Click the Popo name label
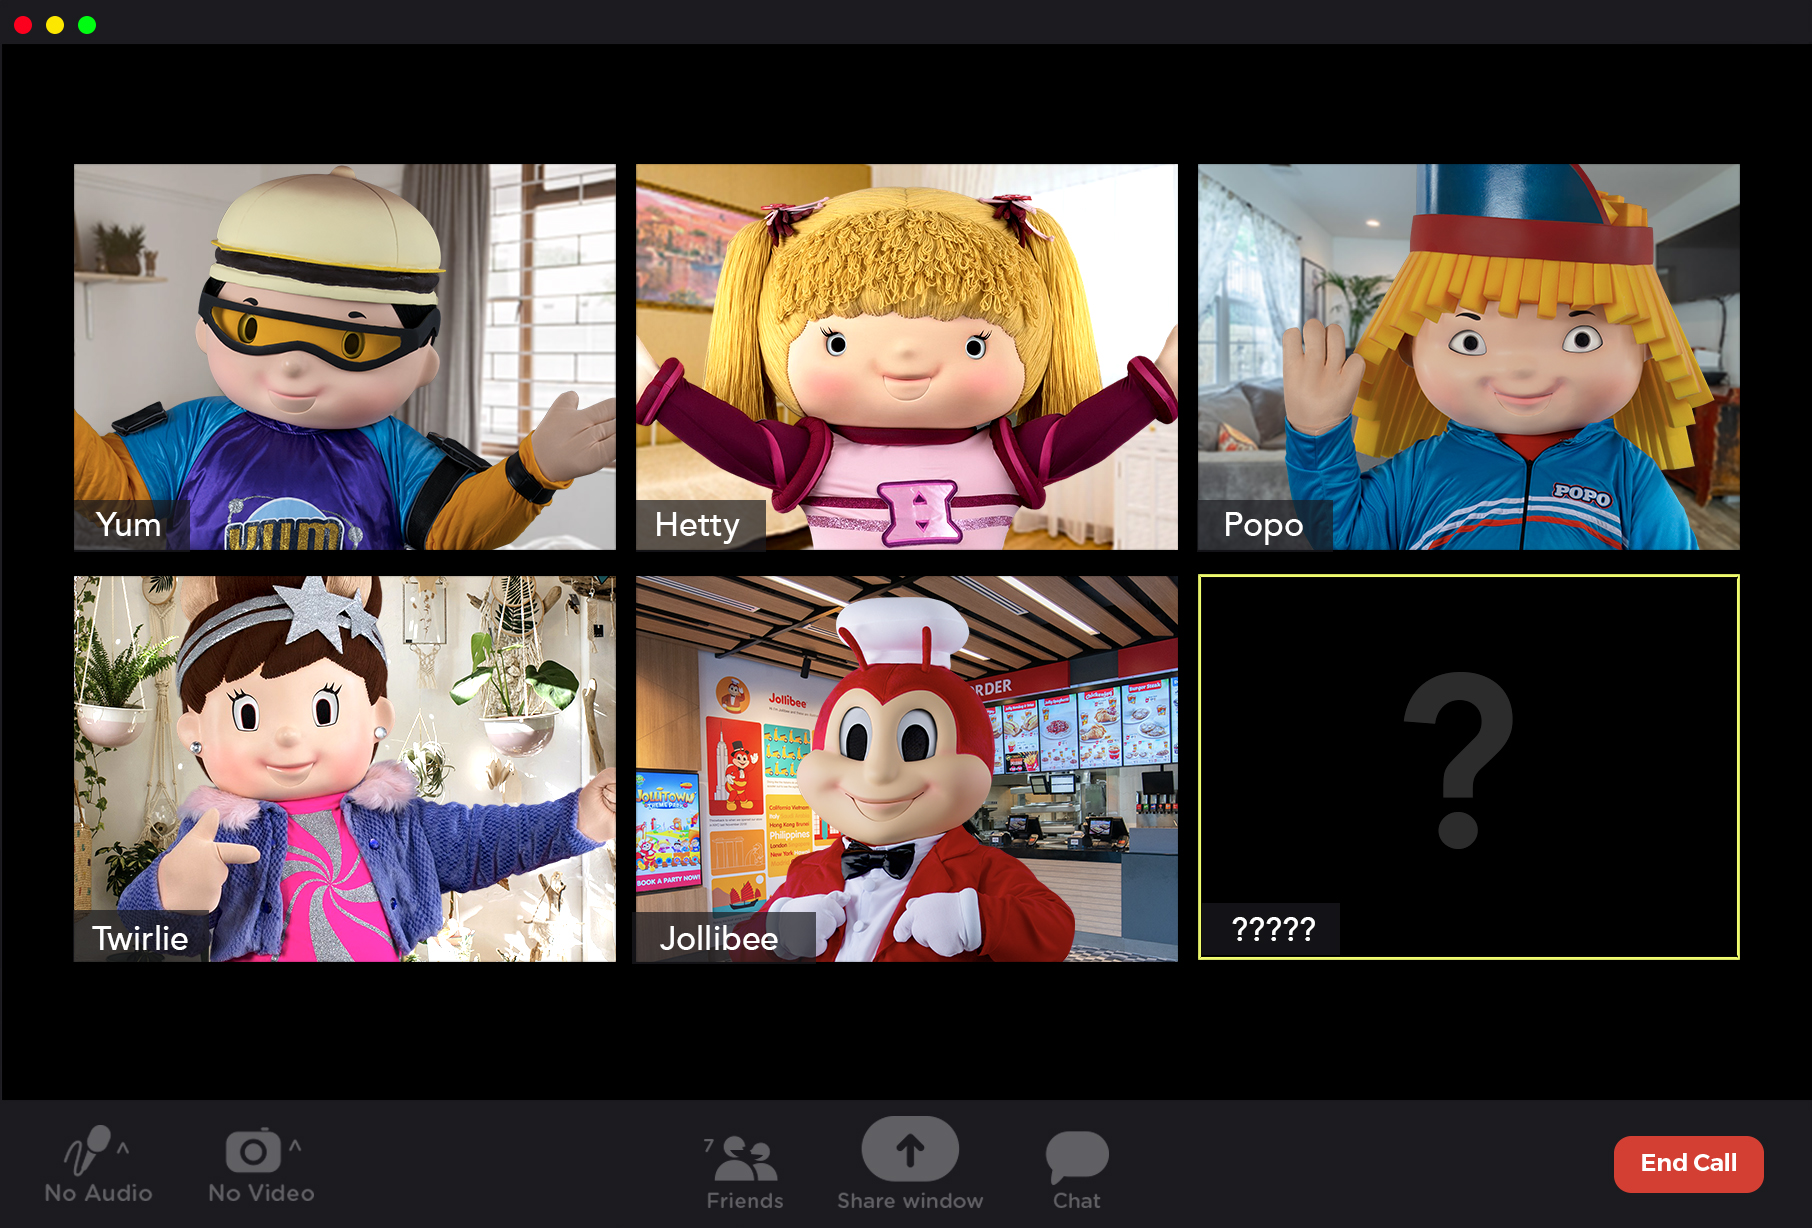 coord(1264,525)
